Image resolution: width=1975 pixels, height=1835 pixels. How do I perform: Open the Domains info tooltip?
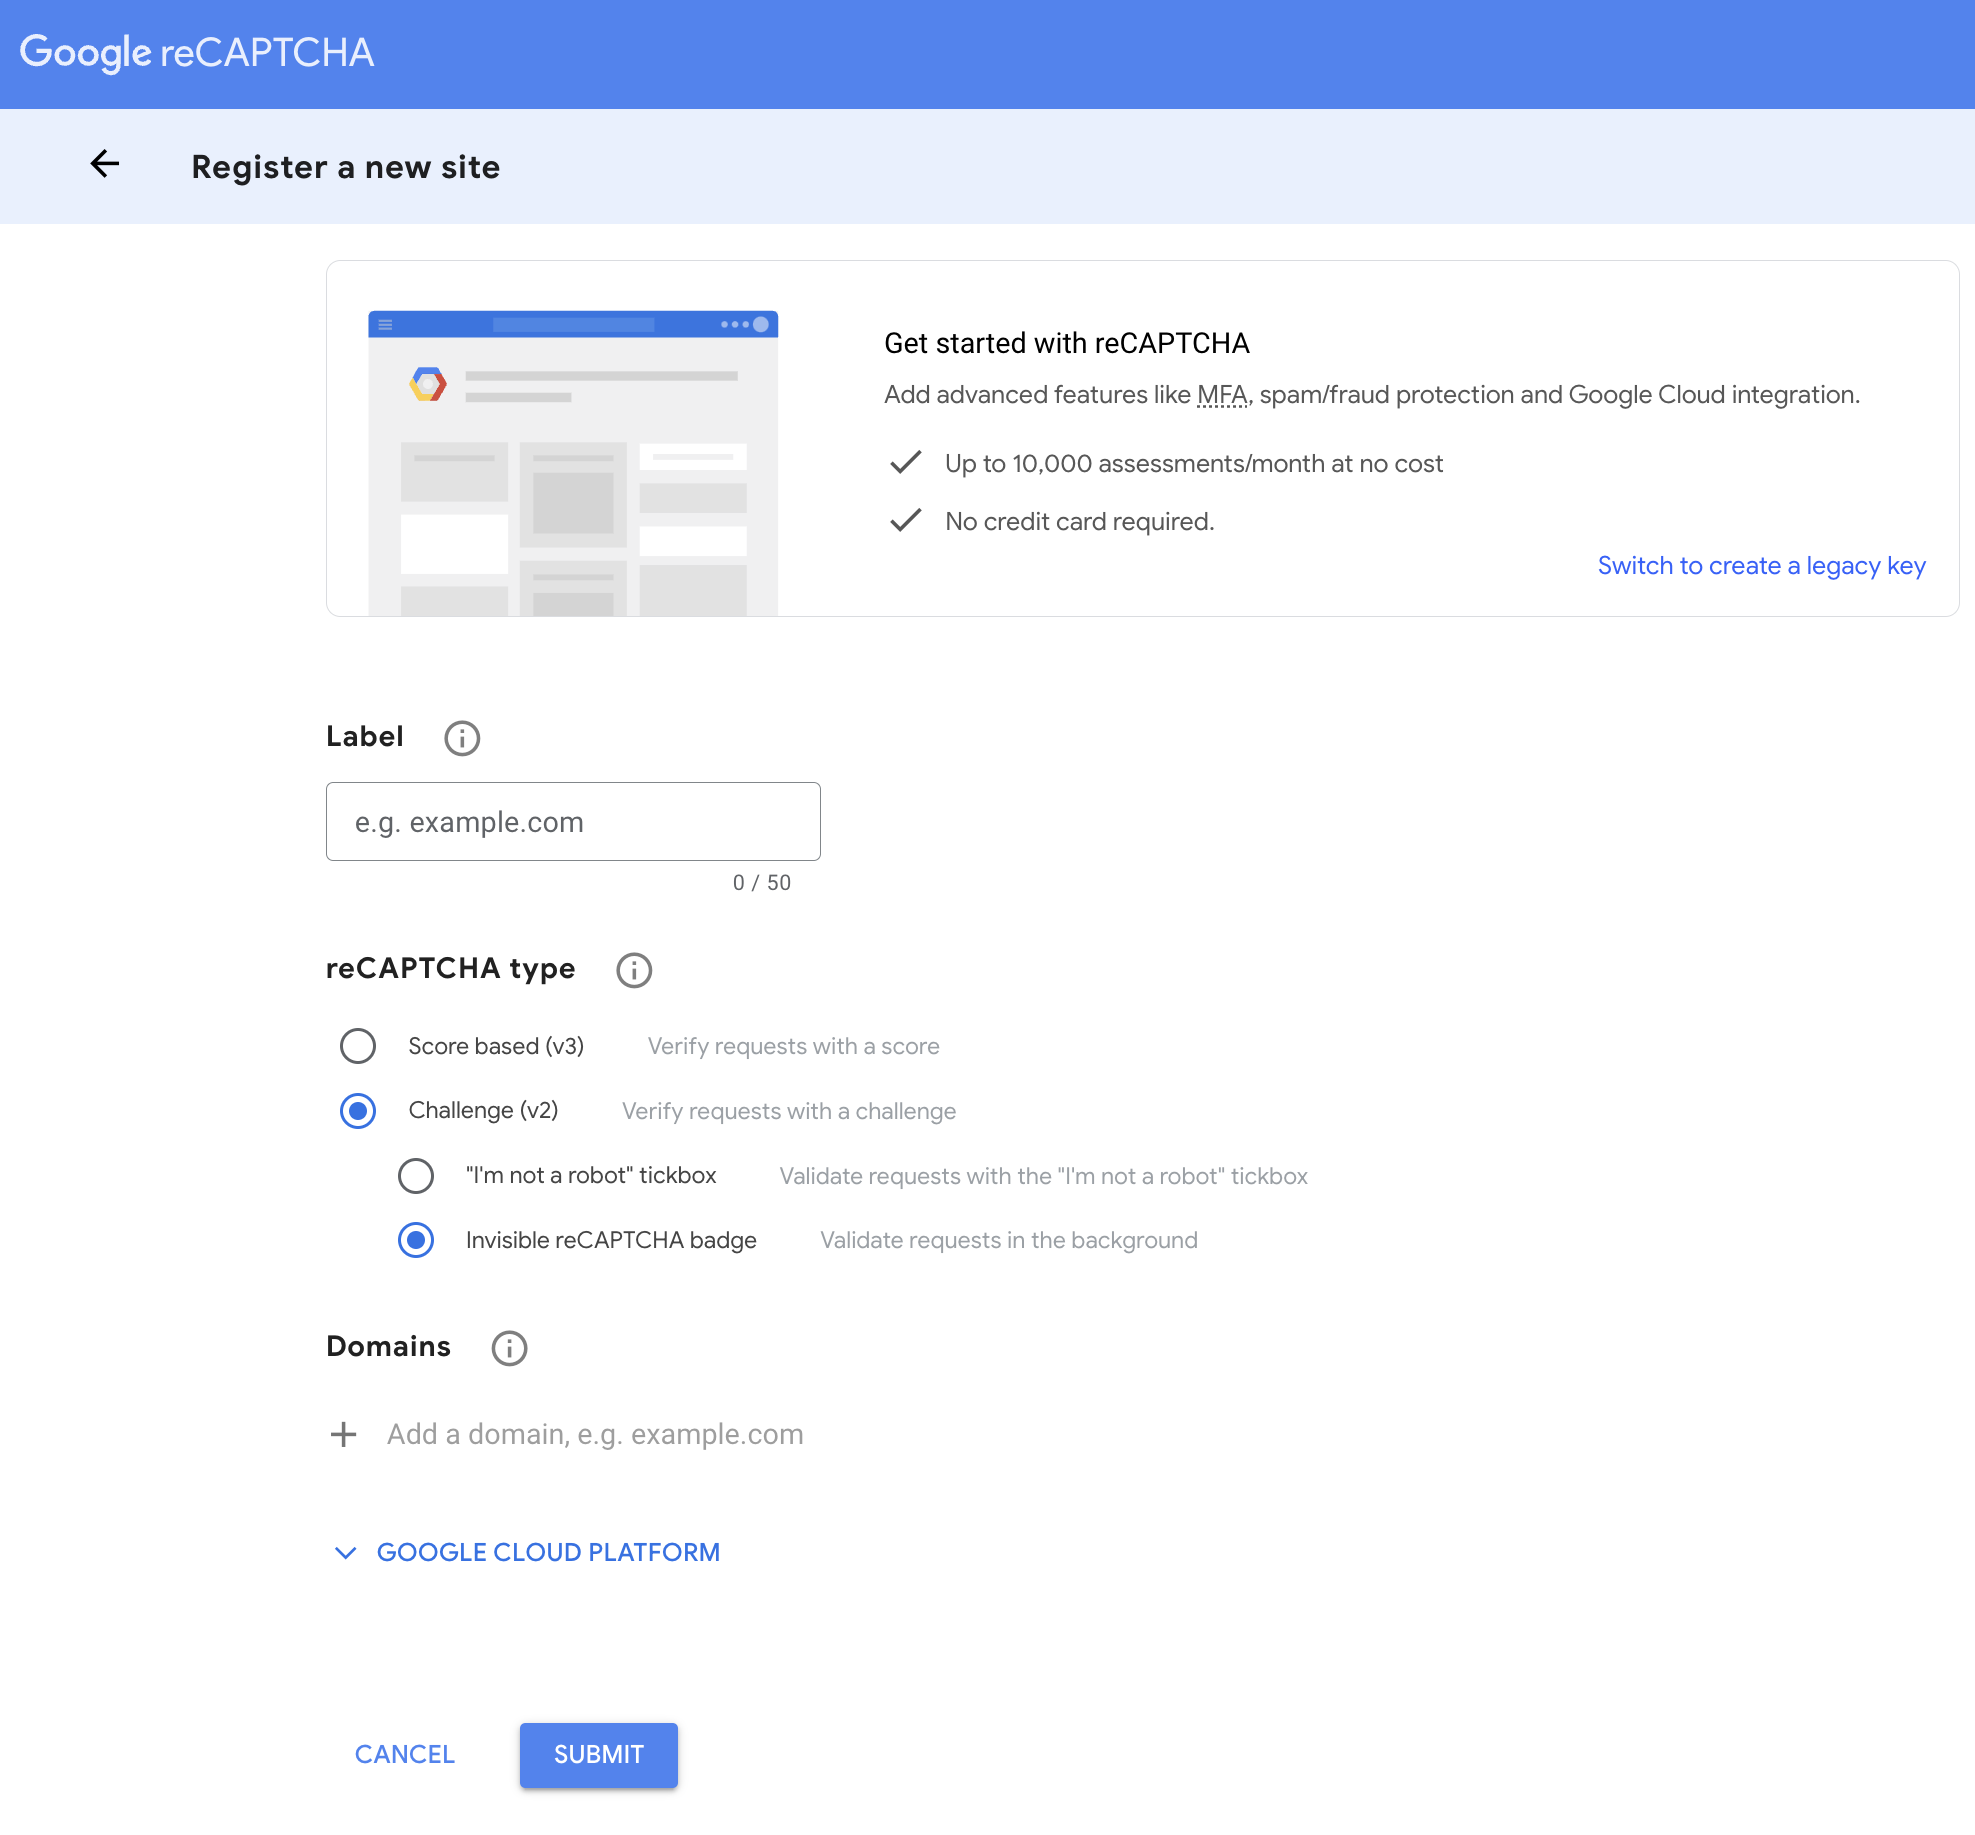coord(508,1348)
